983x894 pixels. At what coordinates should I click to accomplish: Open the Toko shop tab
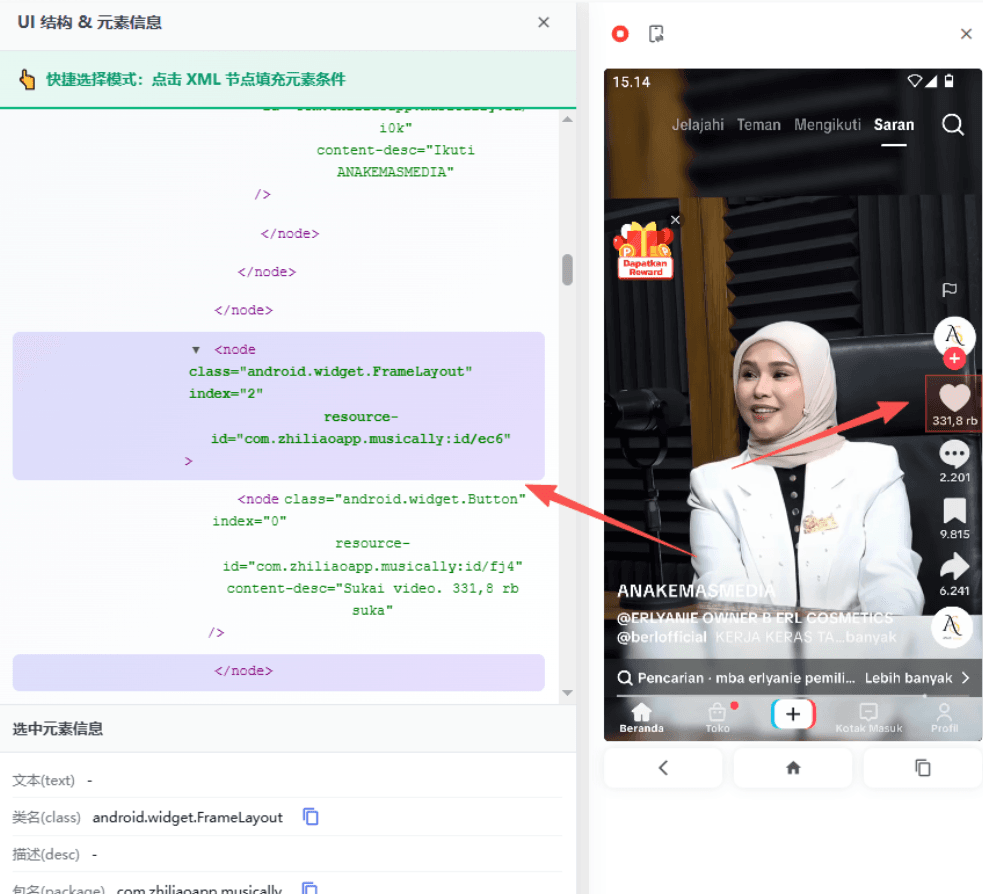(x=718, y=717)
